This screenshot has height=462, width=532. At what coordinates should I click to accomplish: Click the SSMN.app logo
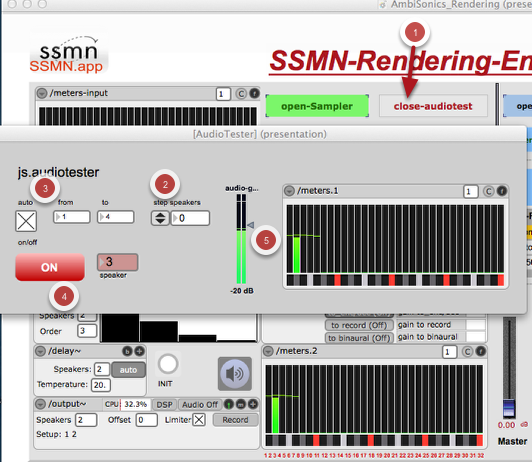69,56
